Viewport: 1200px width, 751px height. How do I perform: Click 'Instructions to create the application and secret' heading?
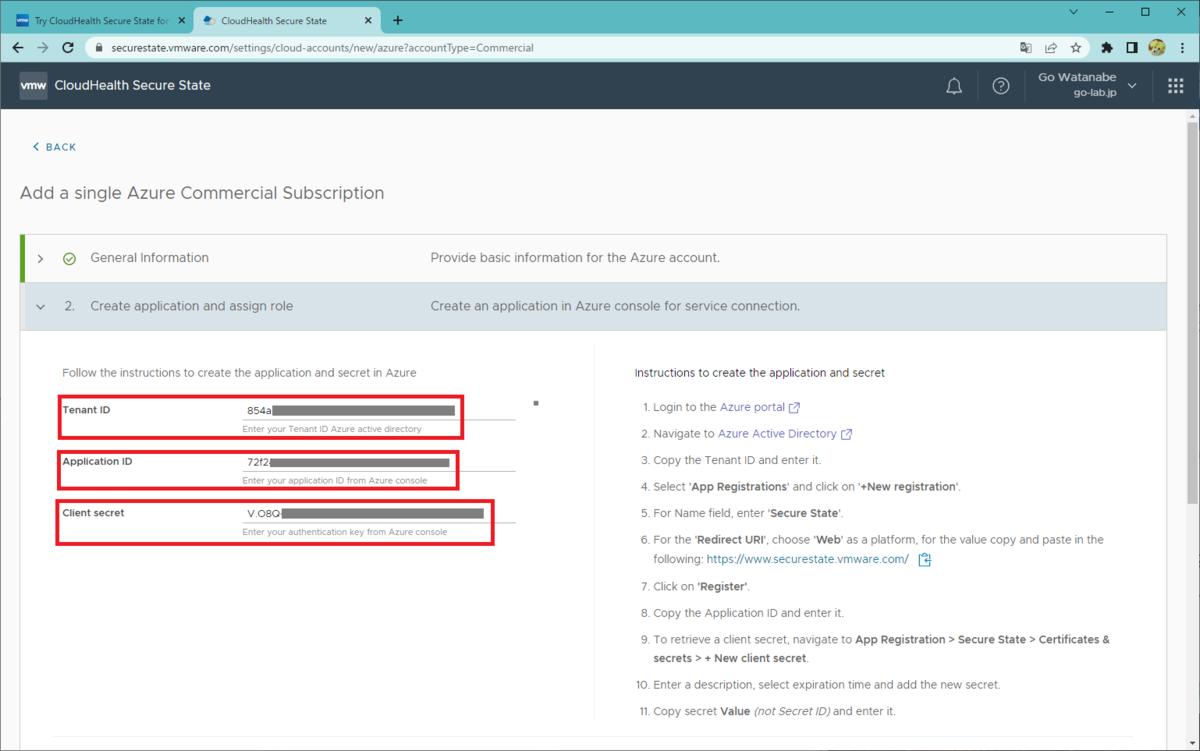(x=760, y=373)
